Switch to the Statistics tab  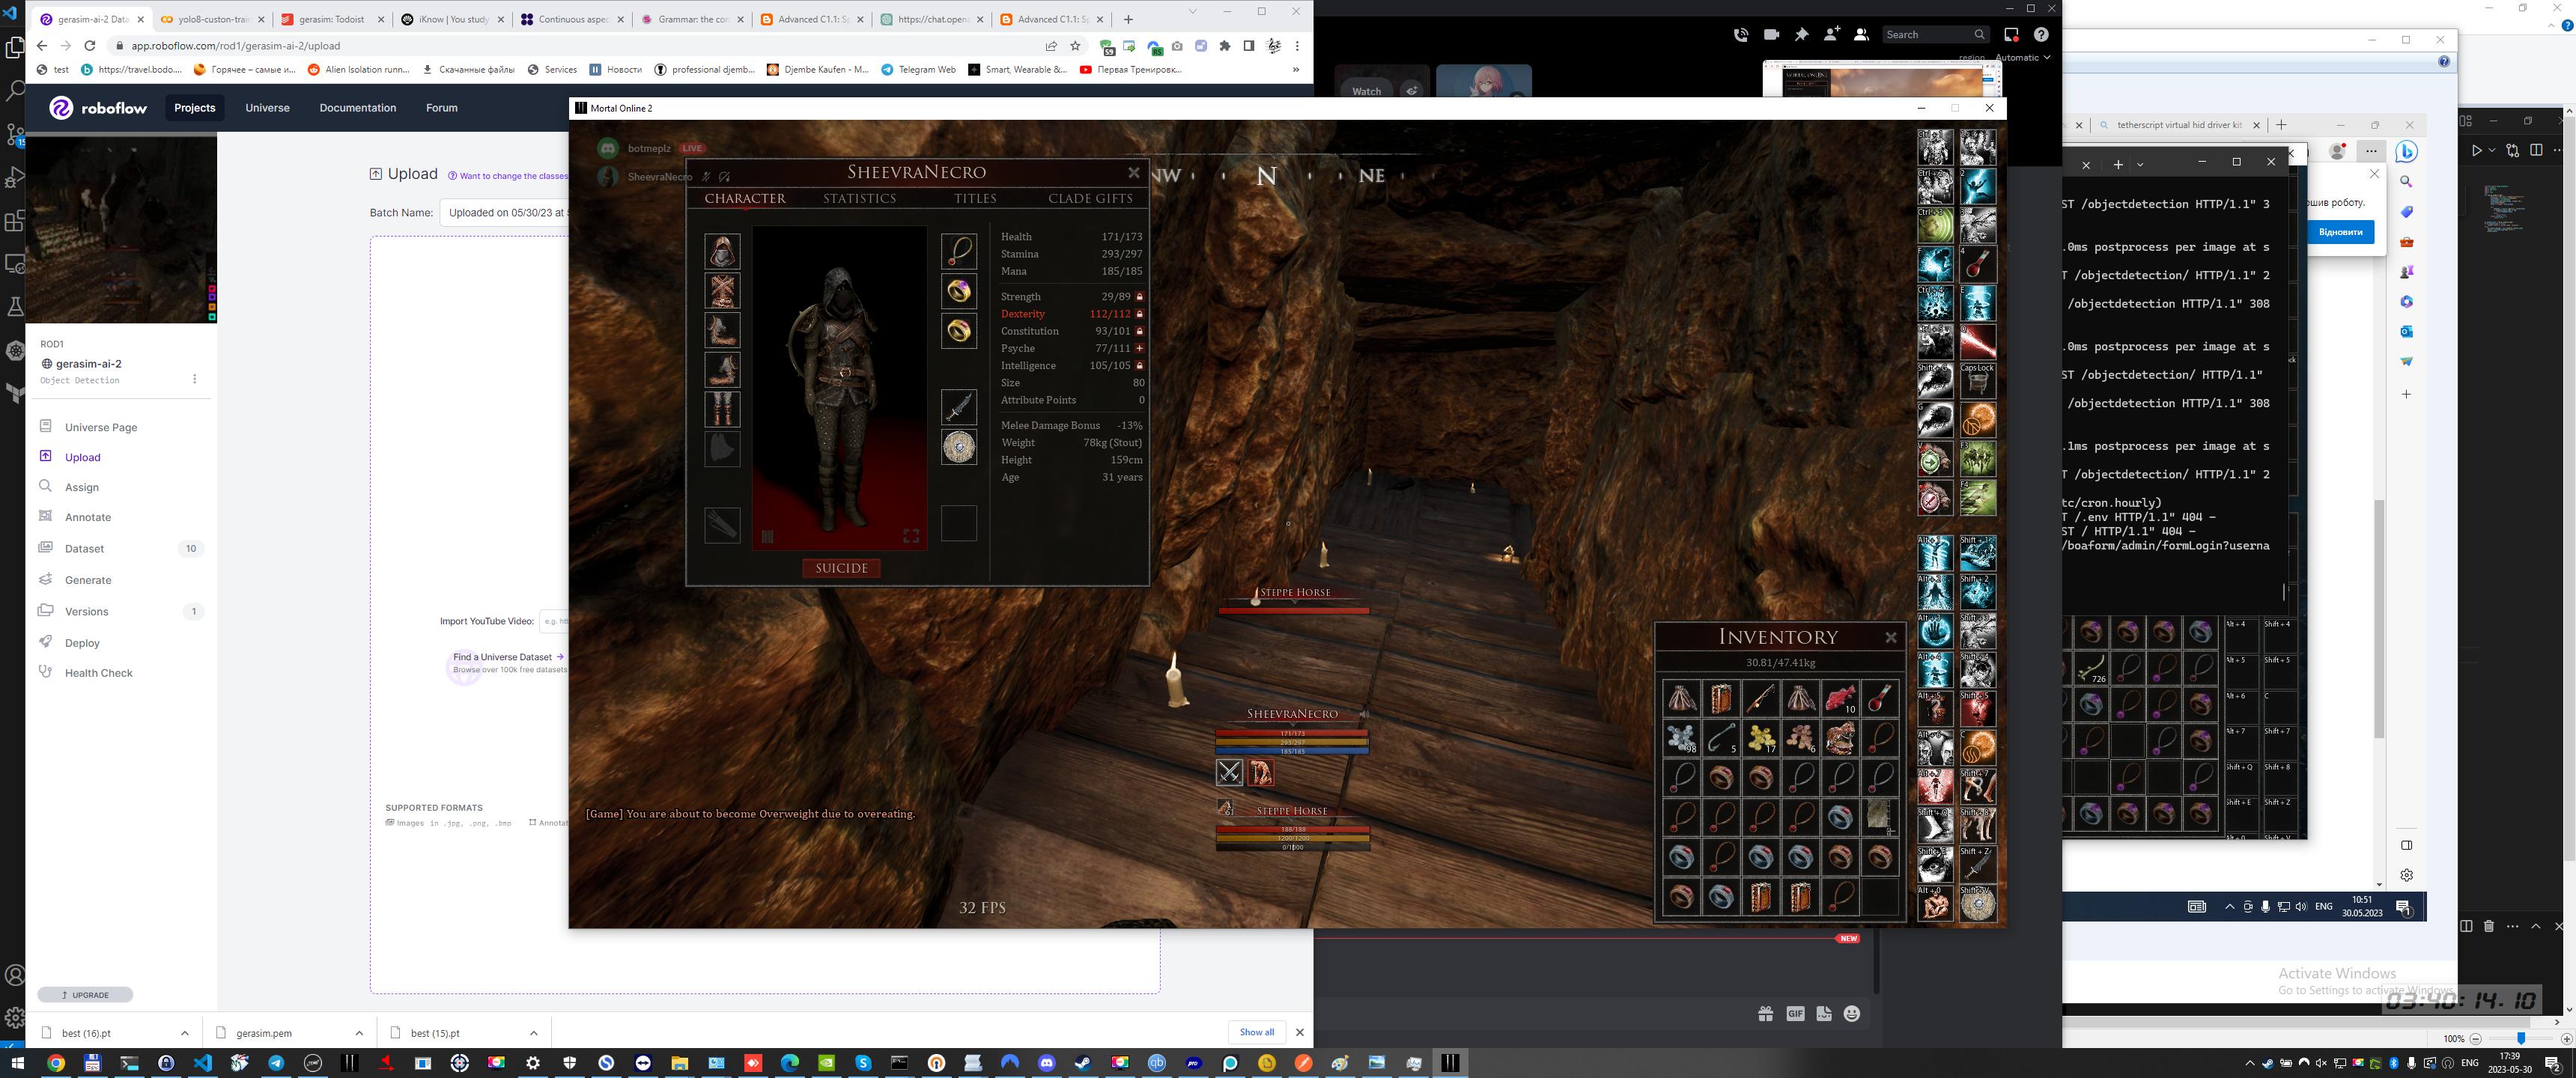coord(859,198)
